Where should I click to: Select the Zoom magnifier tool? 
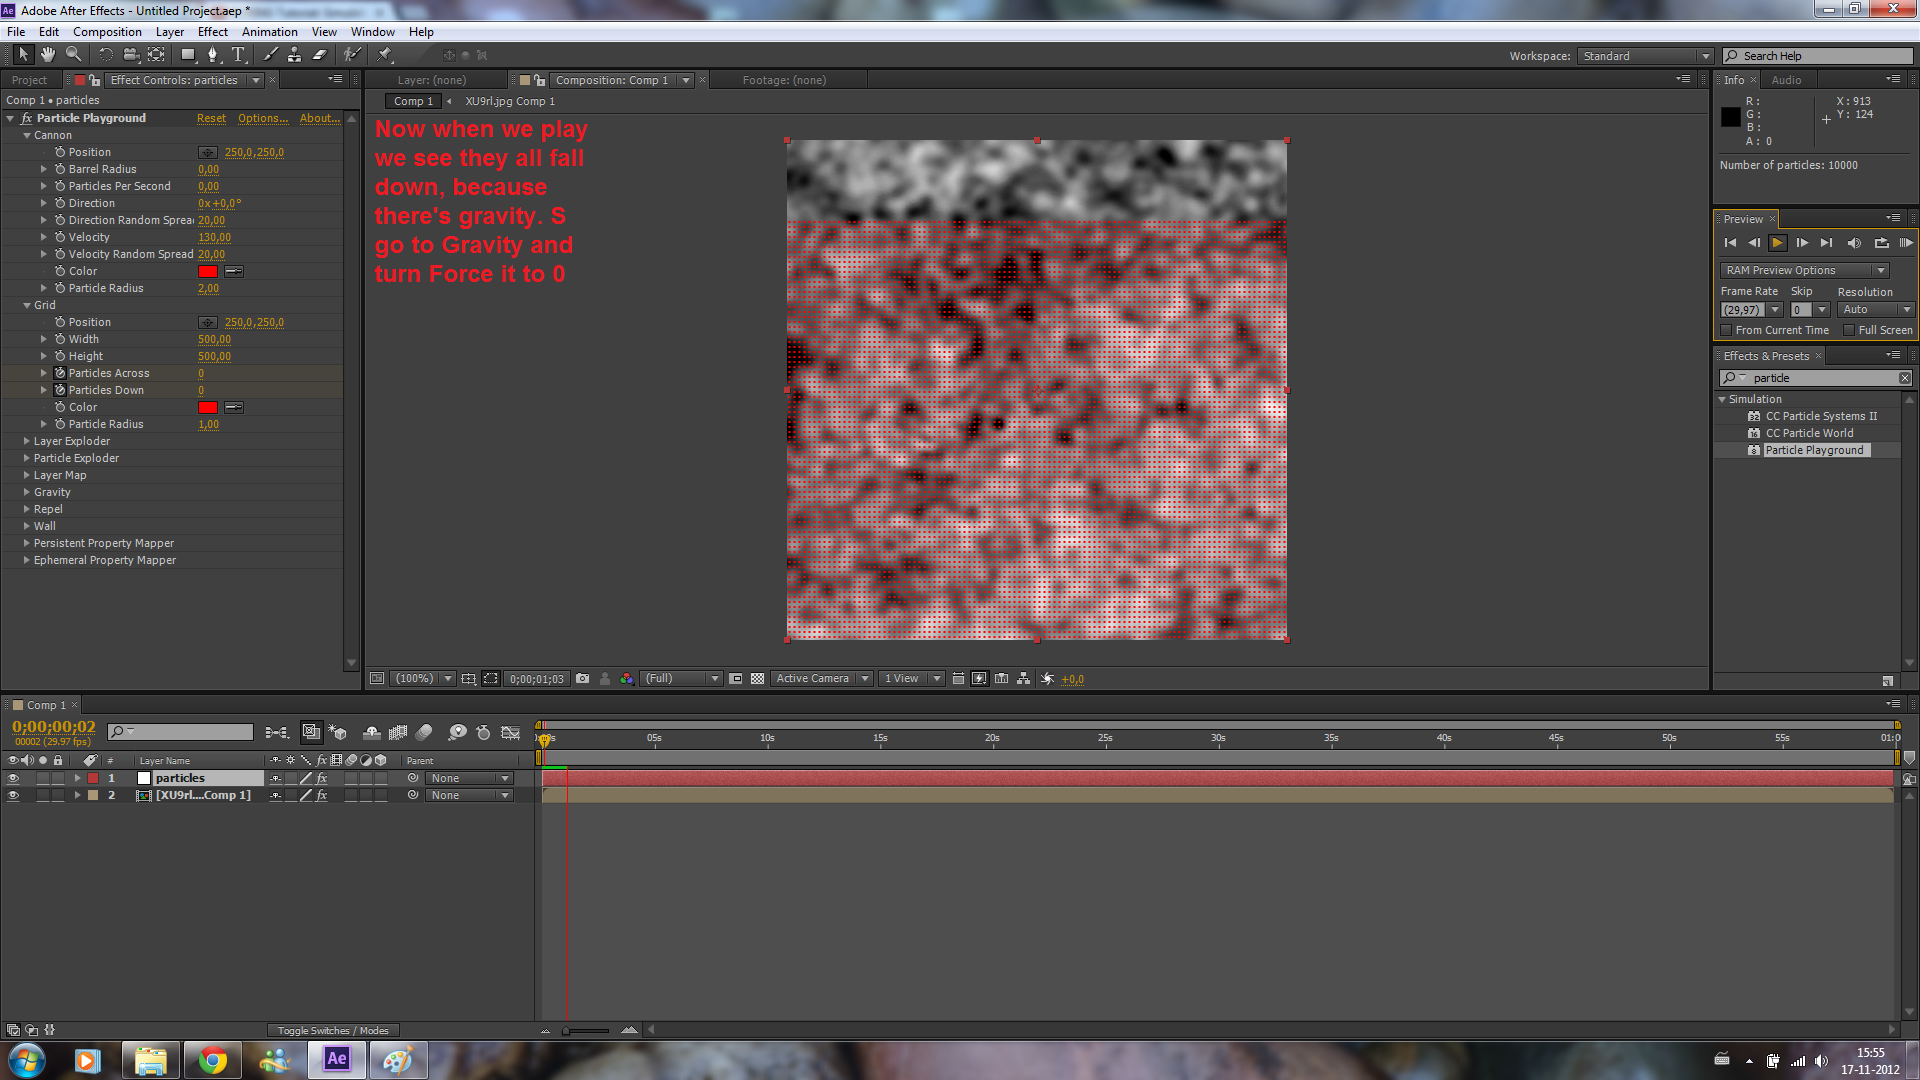(73, 55)
